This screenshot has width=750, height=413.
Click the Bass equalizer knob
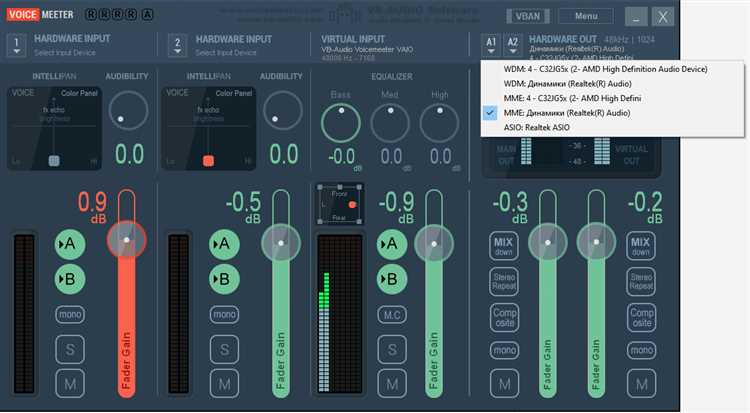click(x=341, y=121)
